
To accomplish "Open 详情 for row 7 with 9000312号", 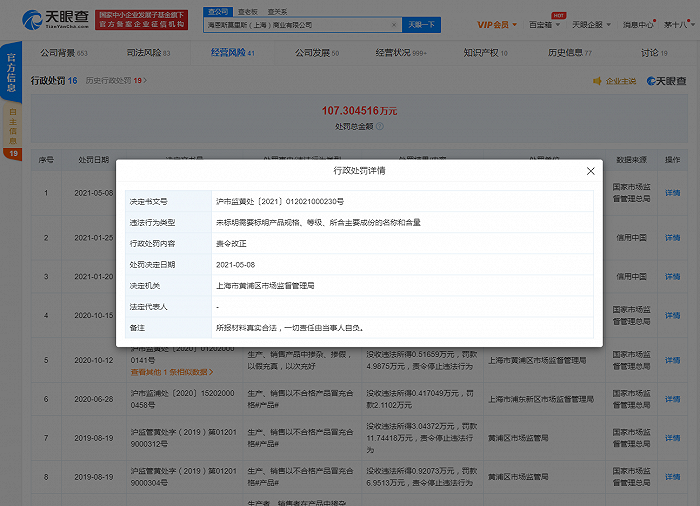I will click(672, 438).
